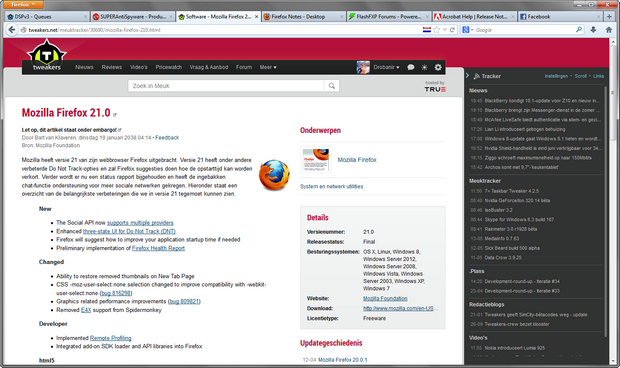This screenshot has height=368, width=620.
Task: Open tracker item Nvidia GeForce/Ion 320.14 bèta
Action: click(517, 200)
